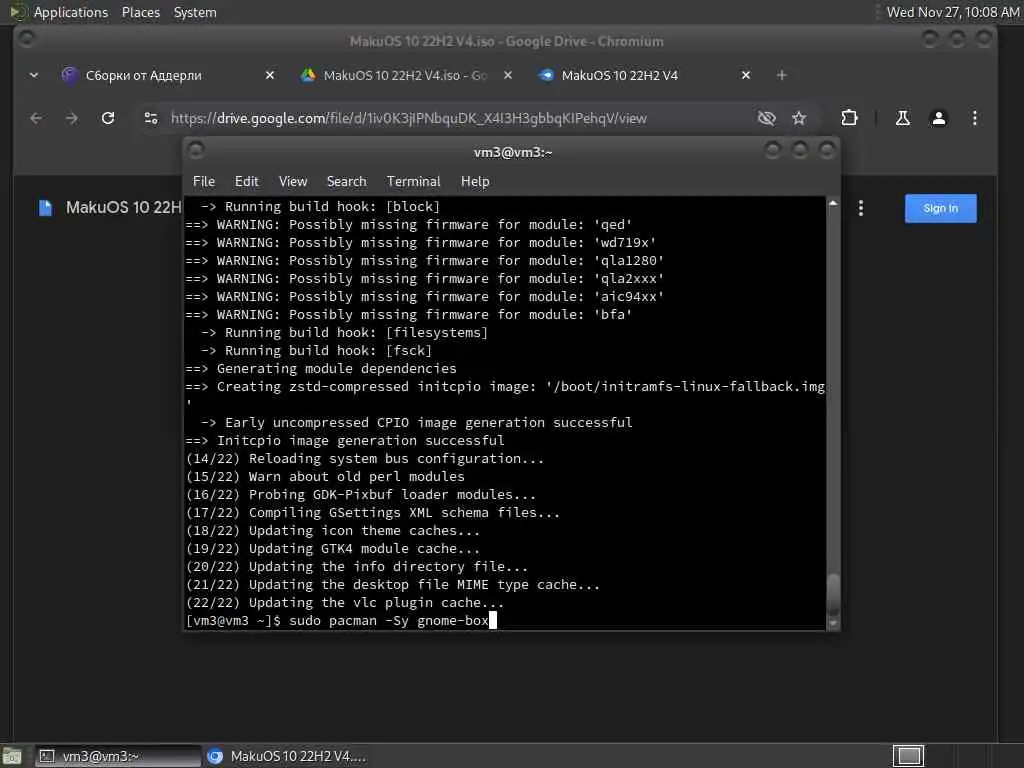This screenshot has width=1024, height=768.
Task: Open Chrome Labs flask icon
Action: [x=903, y=118]
